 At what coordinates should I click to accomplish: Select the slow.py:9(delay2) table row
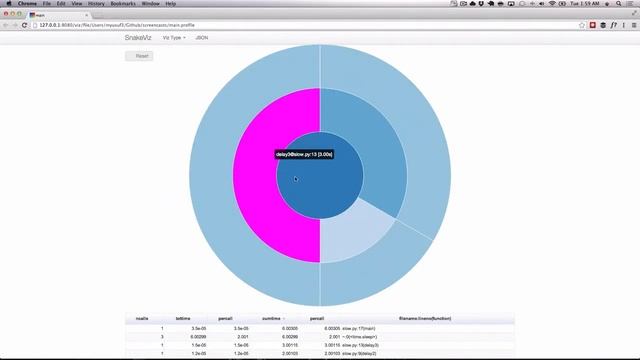320,353
